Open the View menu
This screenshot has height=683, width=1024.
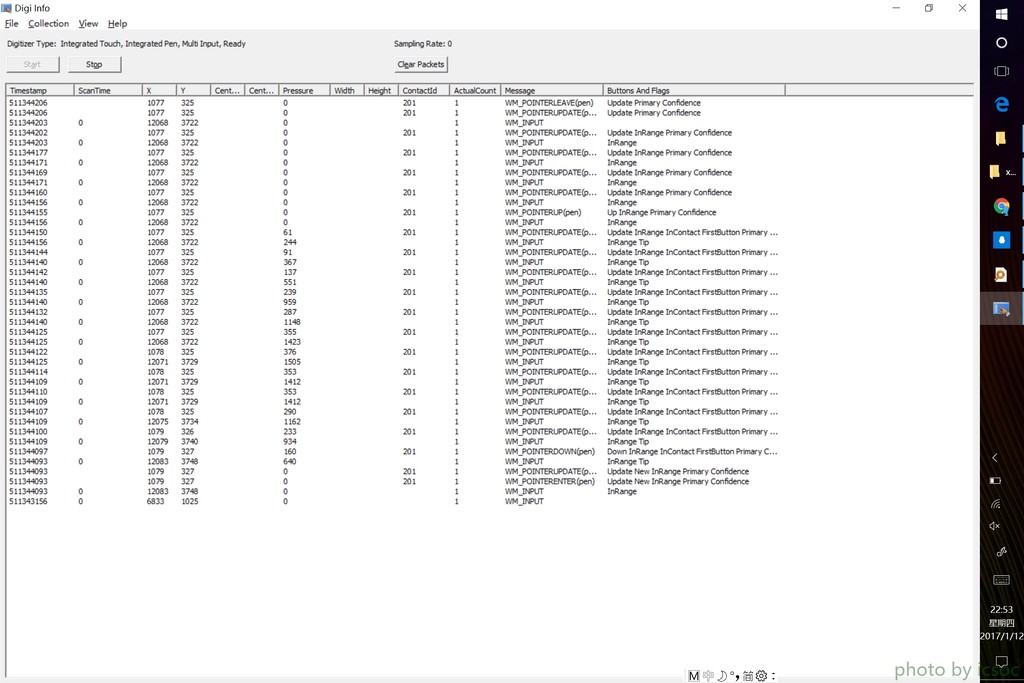click(x=88, y=24)
